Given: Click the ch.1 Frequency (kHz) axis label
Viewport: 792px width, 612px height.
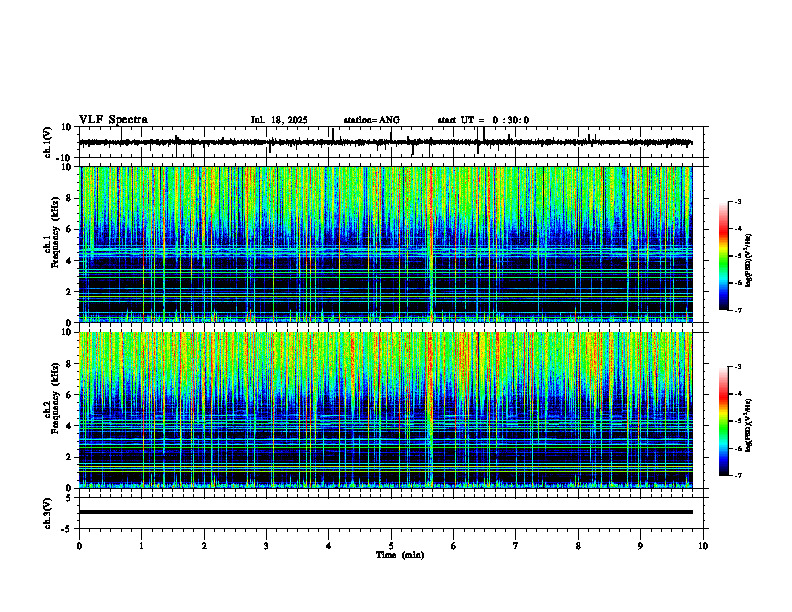Looking at the screenshot, I should click(52, 244).
